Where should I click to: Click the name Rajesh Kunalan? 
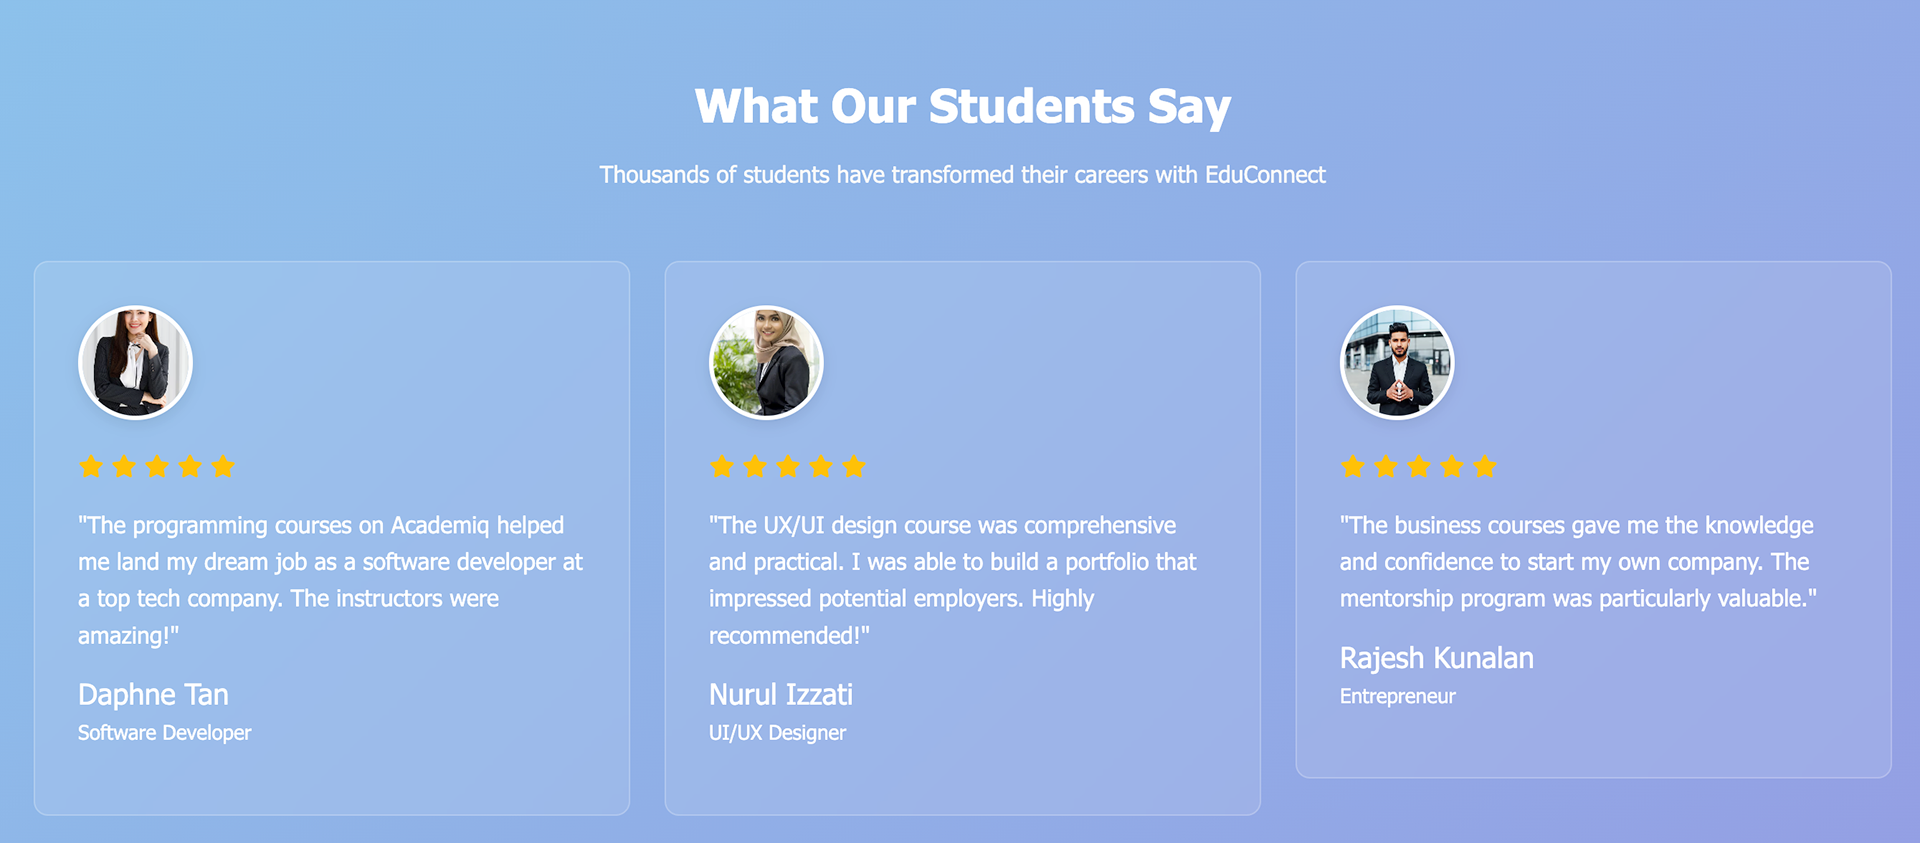[1436, 658]
